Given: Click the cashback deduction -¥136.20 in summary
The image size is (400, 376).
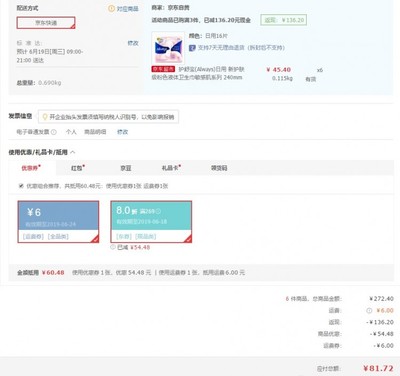Looking at the screenshot, I should pos(380,322).
